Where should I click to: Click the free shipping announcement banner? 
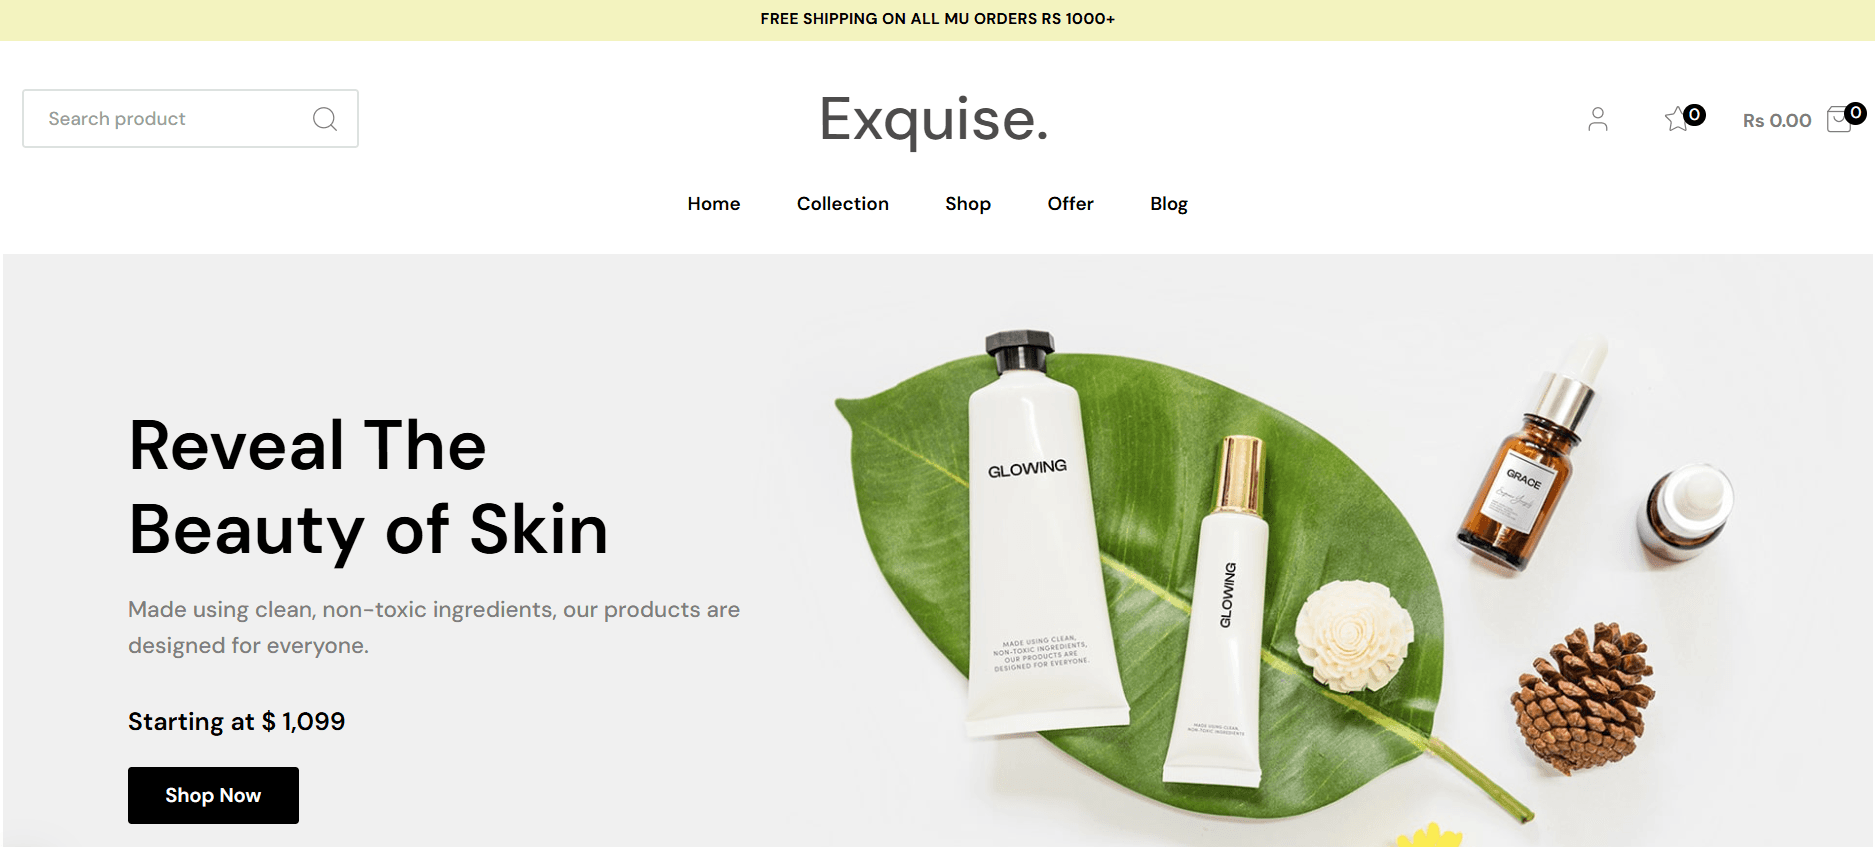click(x=937, y=19)
